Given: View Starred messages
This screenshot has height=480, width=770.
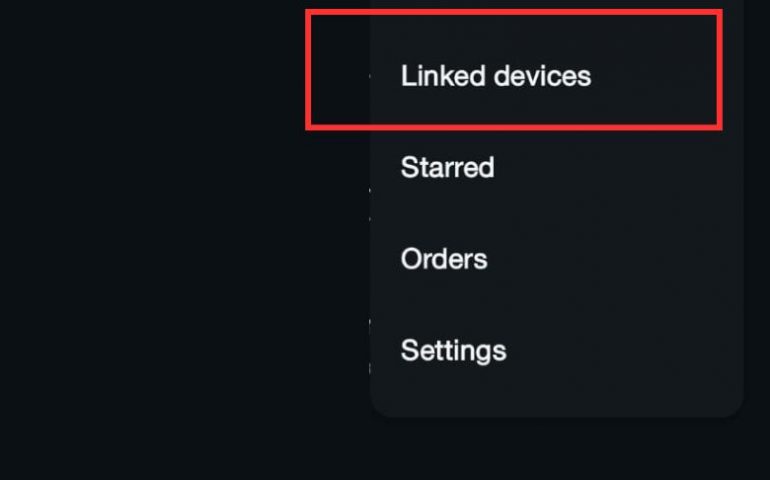Looking at the screenshot, I should [447, 167].
